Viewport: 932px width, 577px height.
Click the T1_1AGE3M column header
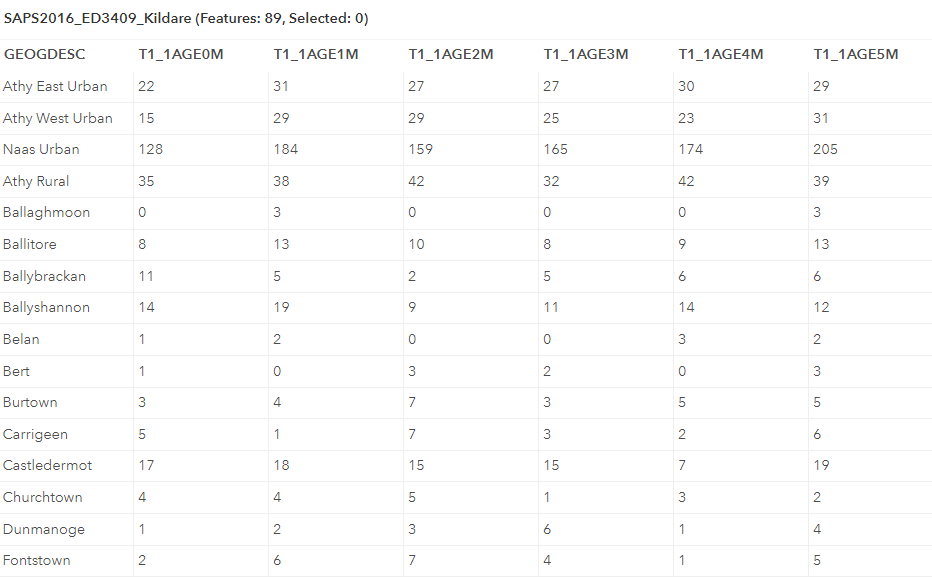tap(586, 54)
